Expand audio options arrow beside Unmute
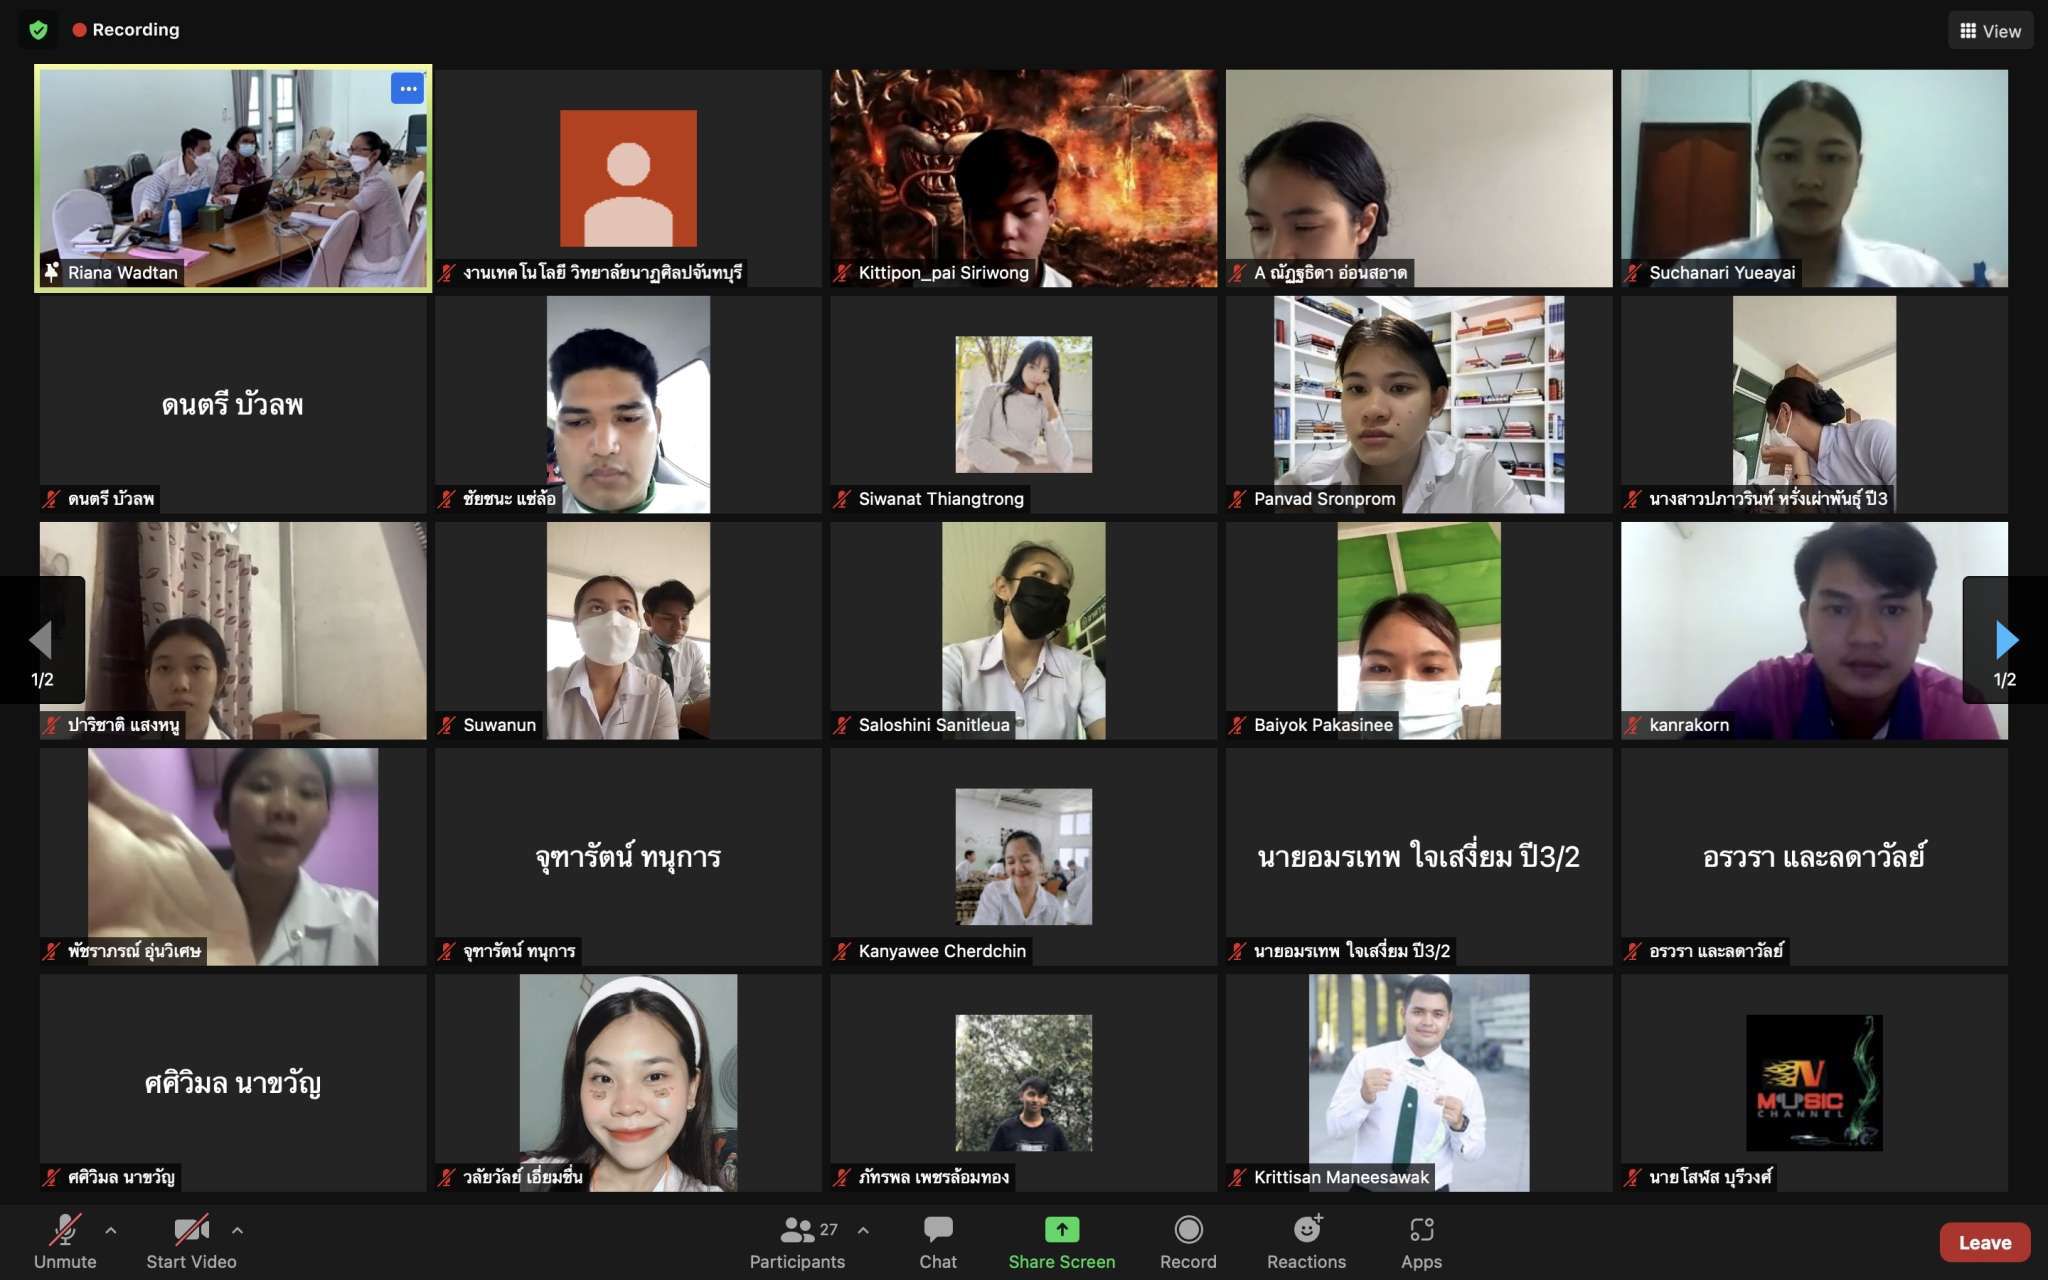This screenshot has width=2048, height=1280. tap(111, 1230)
